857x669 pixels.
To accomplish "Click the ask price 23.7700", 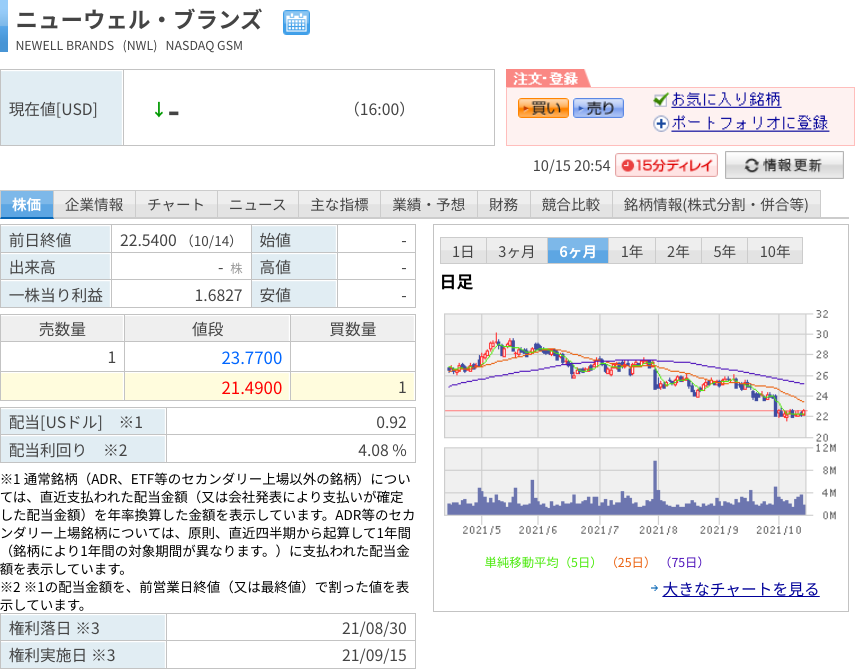I will click(x=251, y=357).
